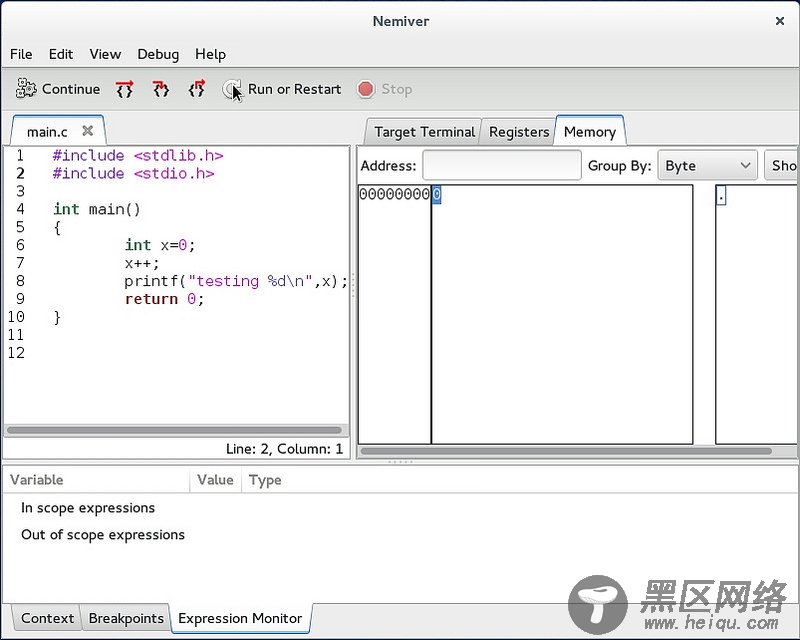Click the red Stop icon
This screenshot has width=800, height=640.
(366, 89)
